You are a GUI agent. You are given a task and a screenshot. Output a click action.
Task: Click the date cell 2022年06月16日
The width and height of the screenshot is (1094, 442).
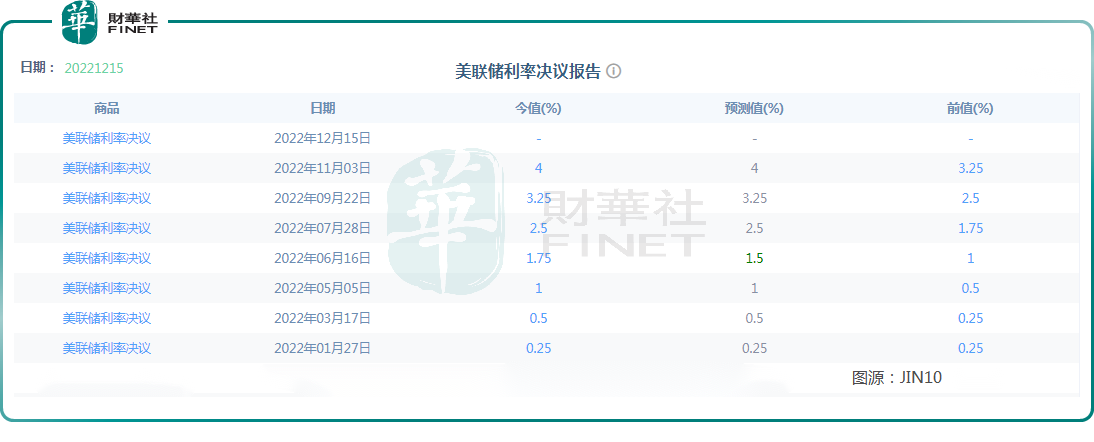[x=322, y=258]
